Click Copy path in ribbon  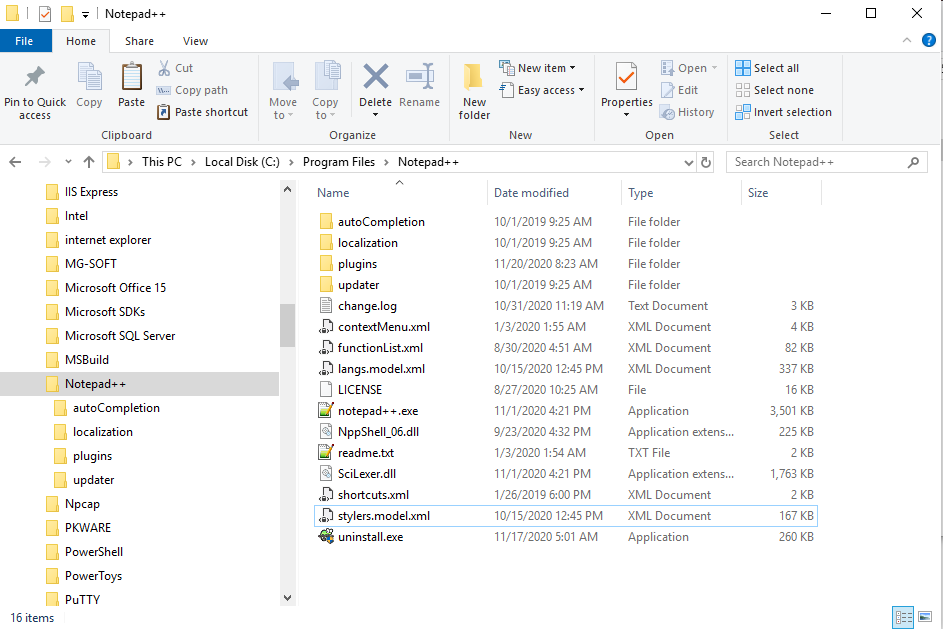pyautogui.click(x=192, y=90)
